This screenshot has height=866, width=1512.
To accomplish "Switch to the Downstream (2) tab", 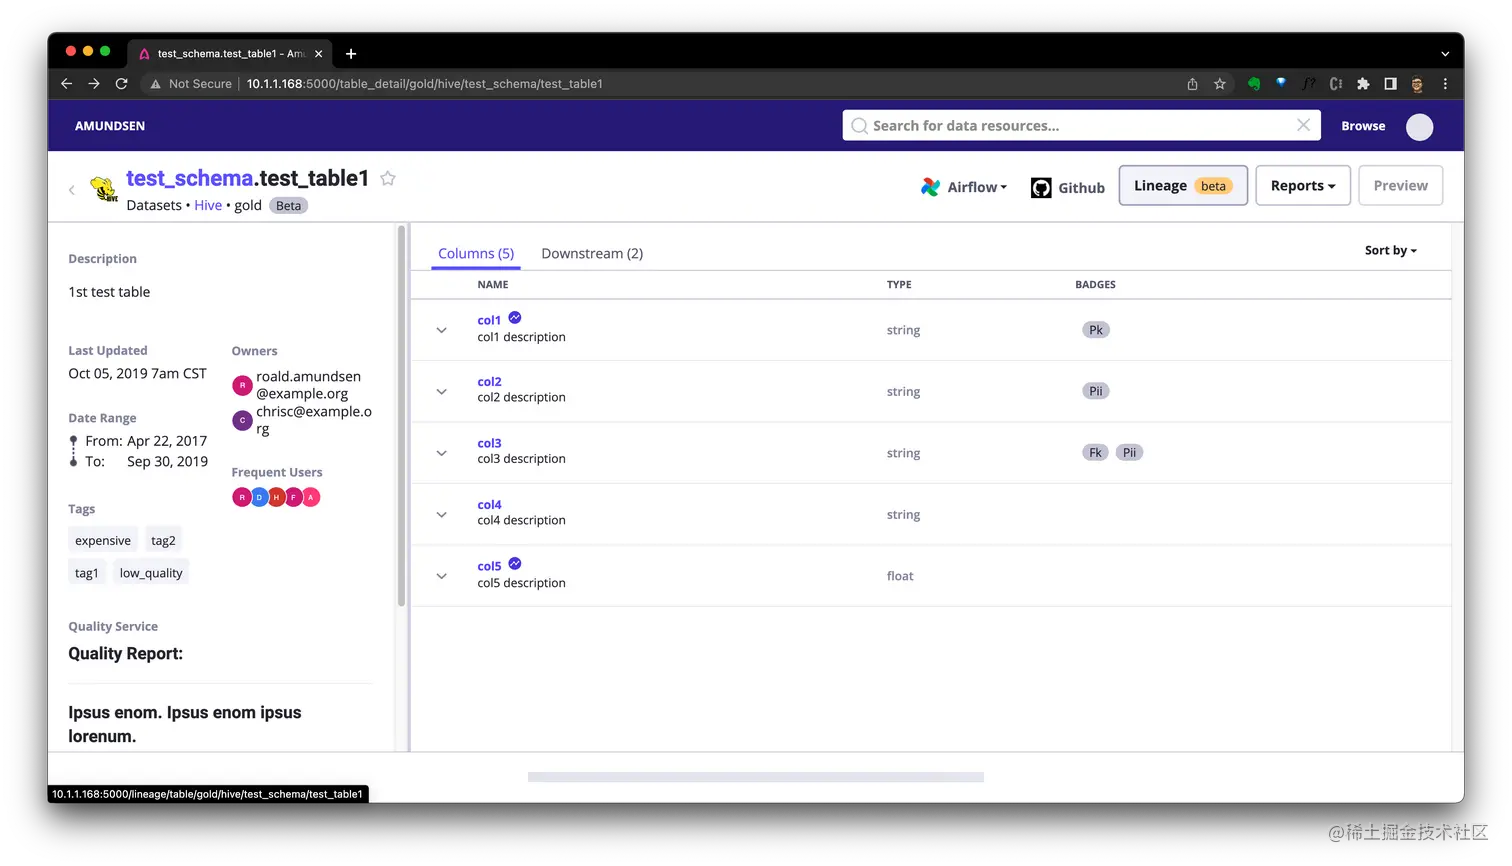I will point(592,254).
